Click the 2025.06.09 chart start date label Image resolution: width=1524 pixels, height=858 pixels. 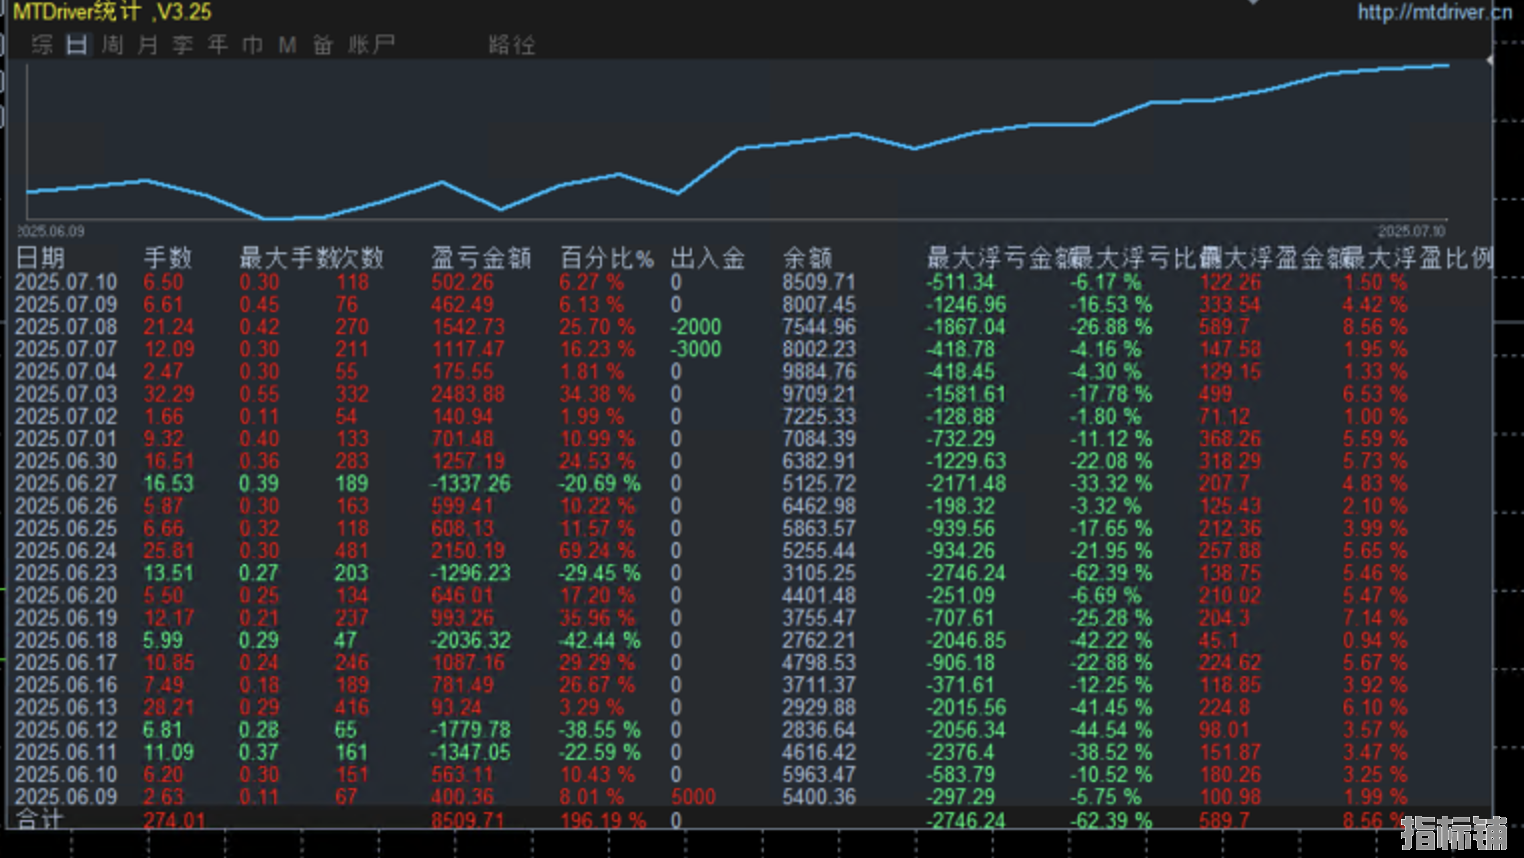pyautogui.click(x=51, y=231)
